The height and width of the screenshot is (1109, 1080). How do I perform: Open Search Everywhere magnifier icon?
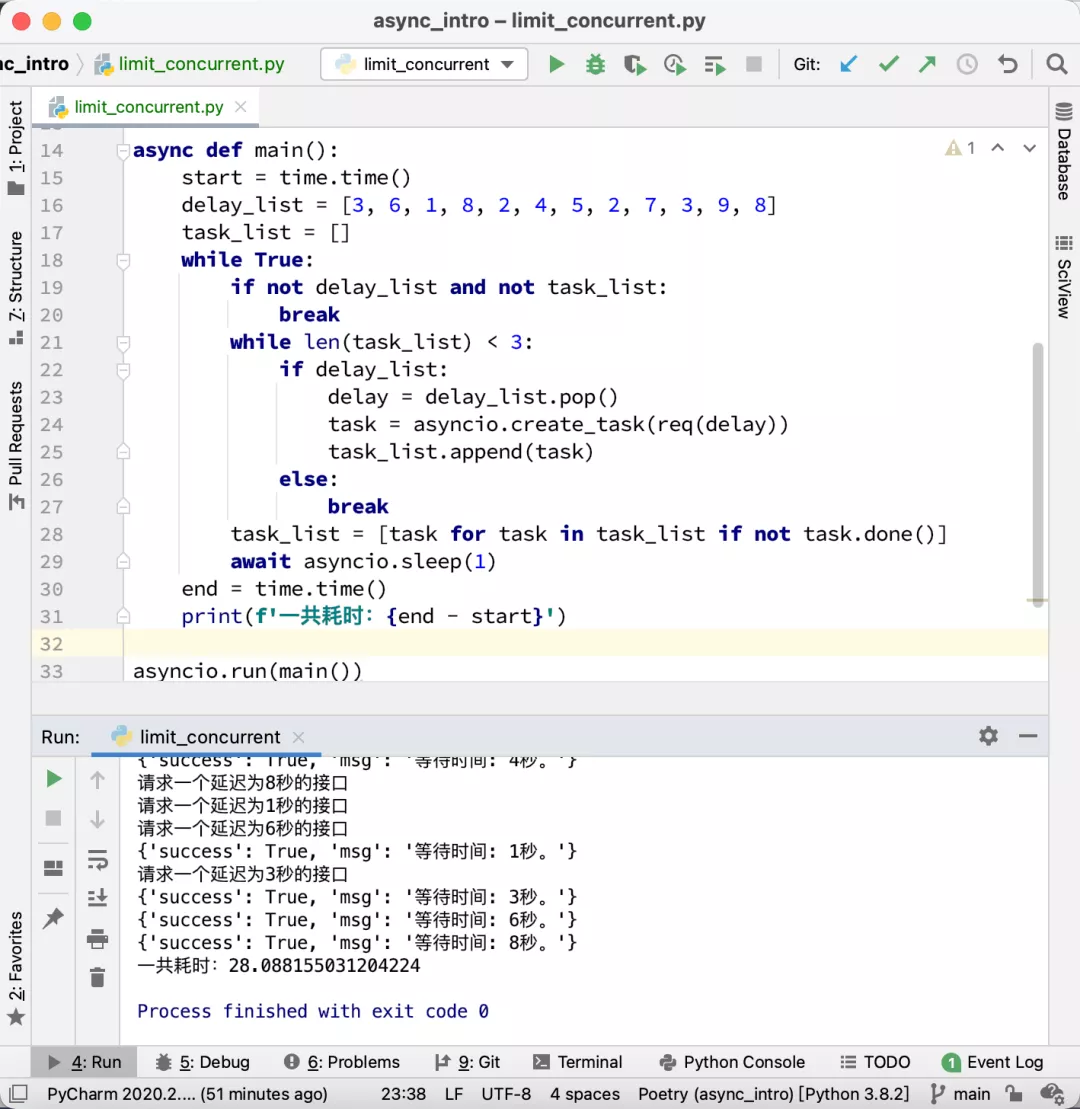[1056, 65]
